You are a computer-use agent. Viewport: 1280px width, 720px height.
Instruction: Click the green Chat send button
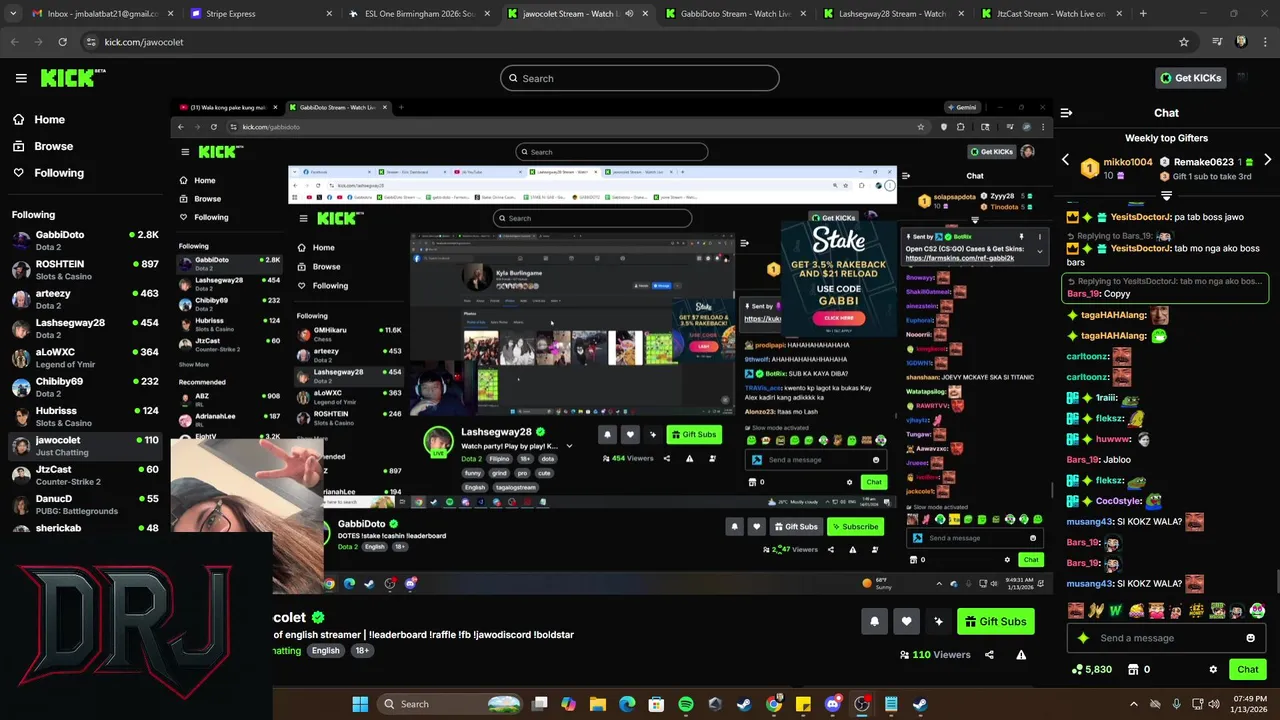(x=1247, y=670)
